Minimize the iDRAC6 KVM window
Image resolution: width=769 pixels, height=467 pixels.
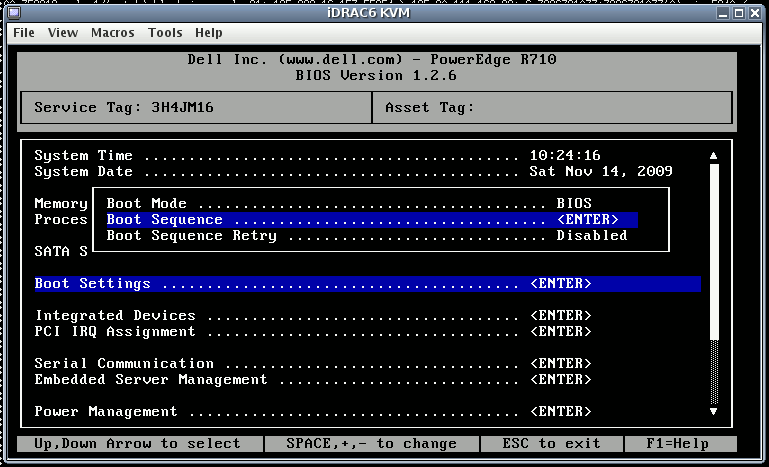click(x=723, y=13)
